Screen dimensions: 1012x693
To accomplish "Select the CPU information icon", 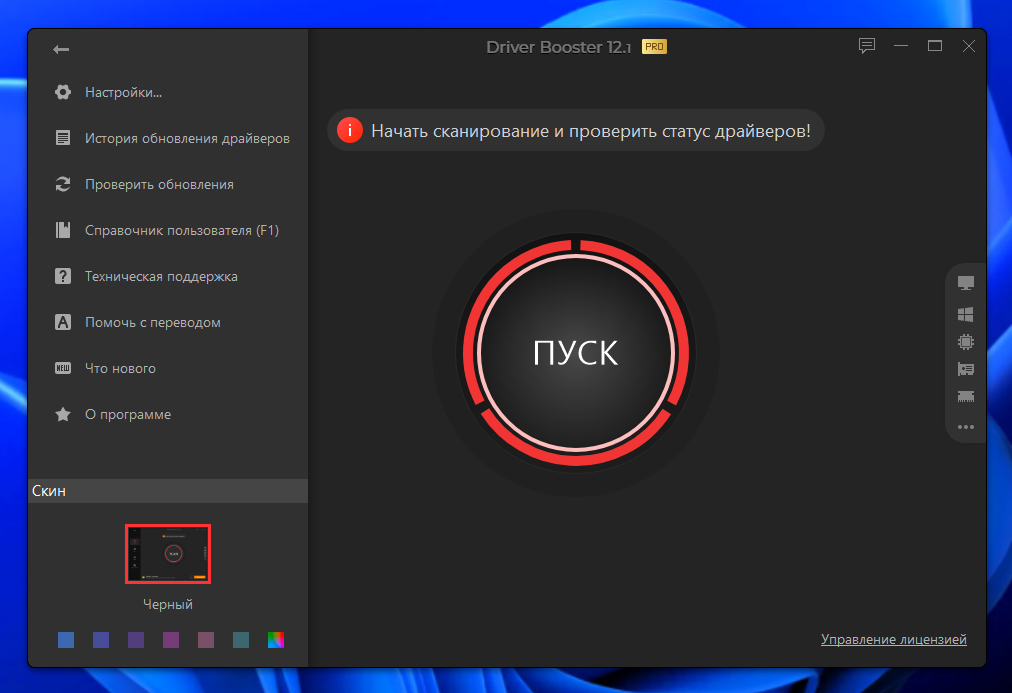I will click(x=965, y=341).
